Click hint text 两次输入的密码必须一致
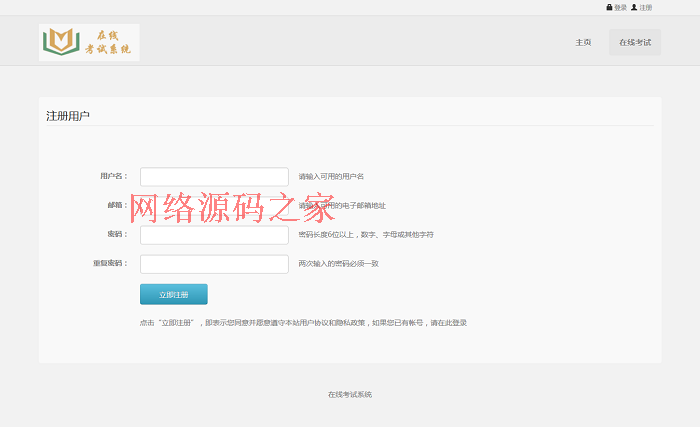Image resolution: width=700 pixels, height=427 pixels. point(338,264)
